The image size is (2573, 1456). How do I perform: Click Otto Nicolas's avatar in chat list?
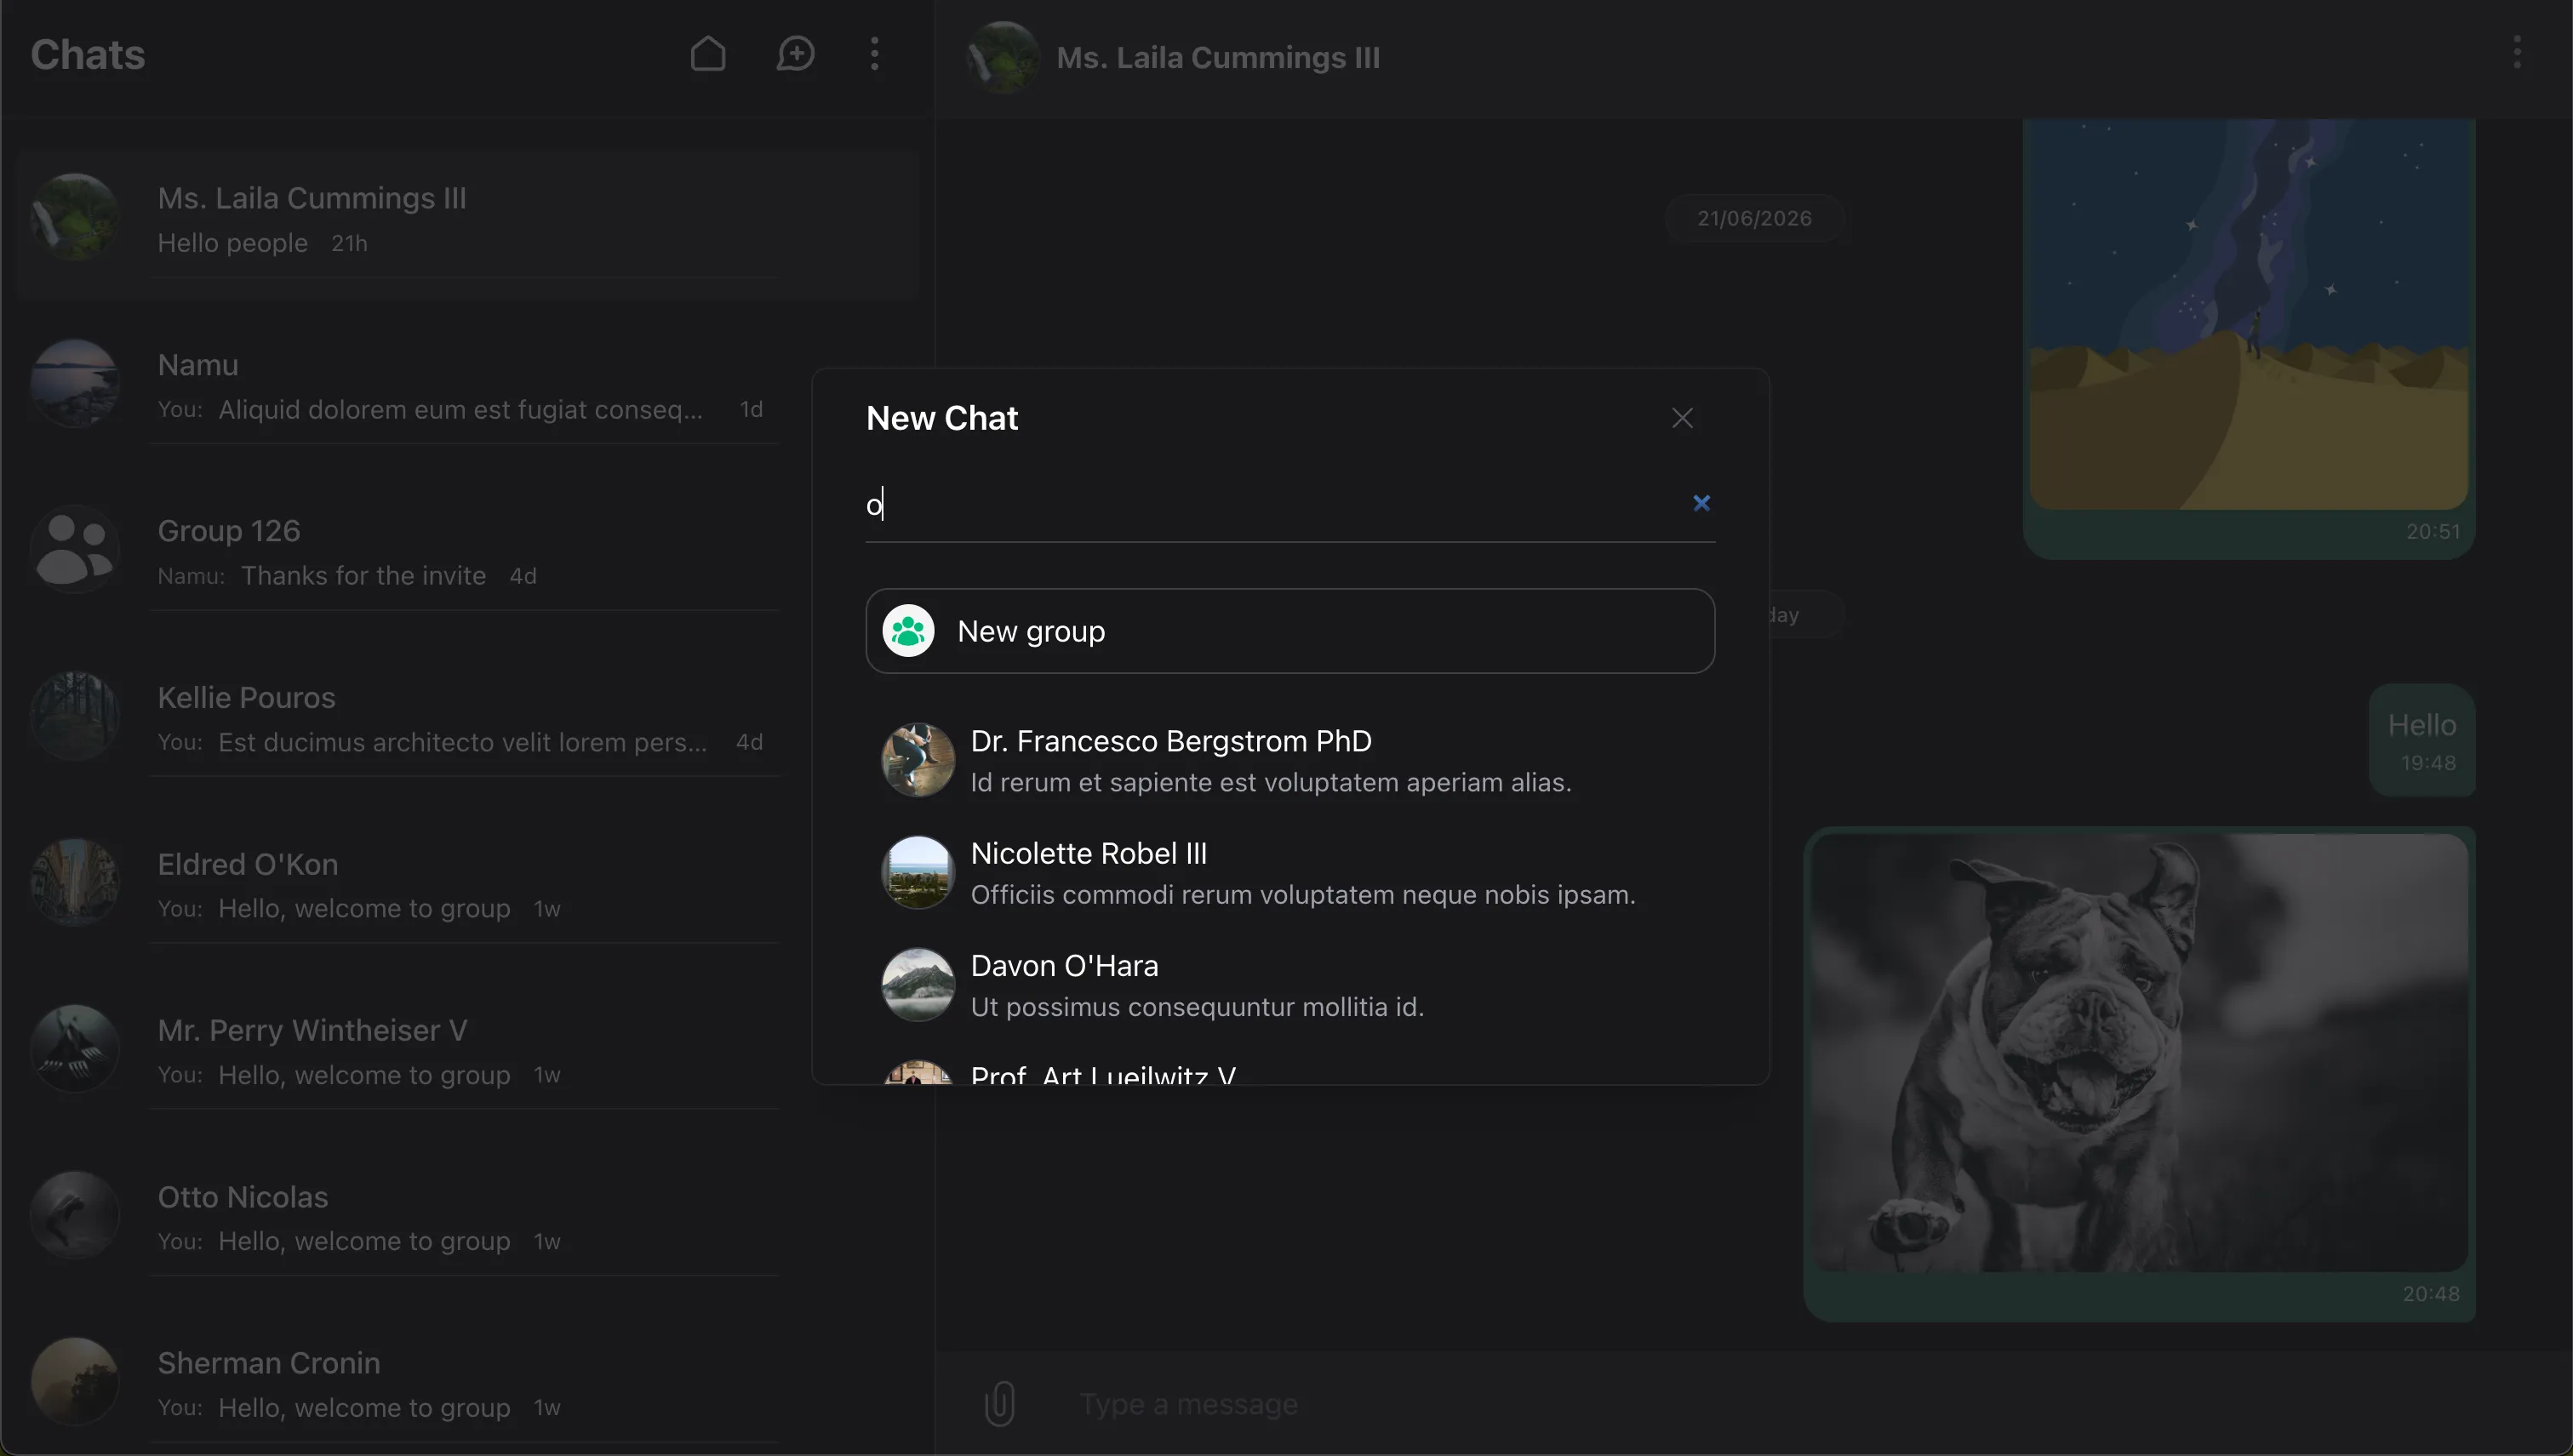75,1215
